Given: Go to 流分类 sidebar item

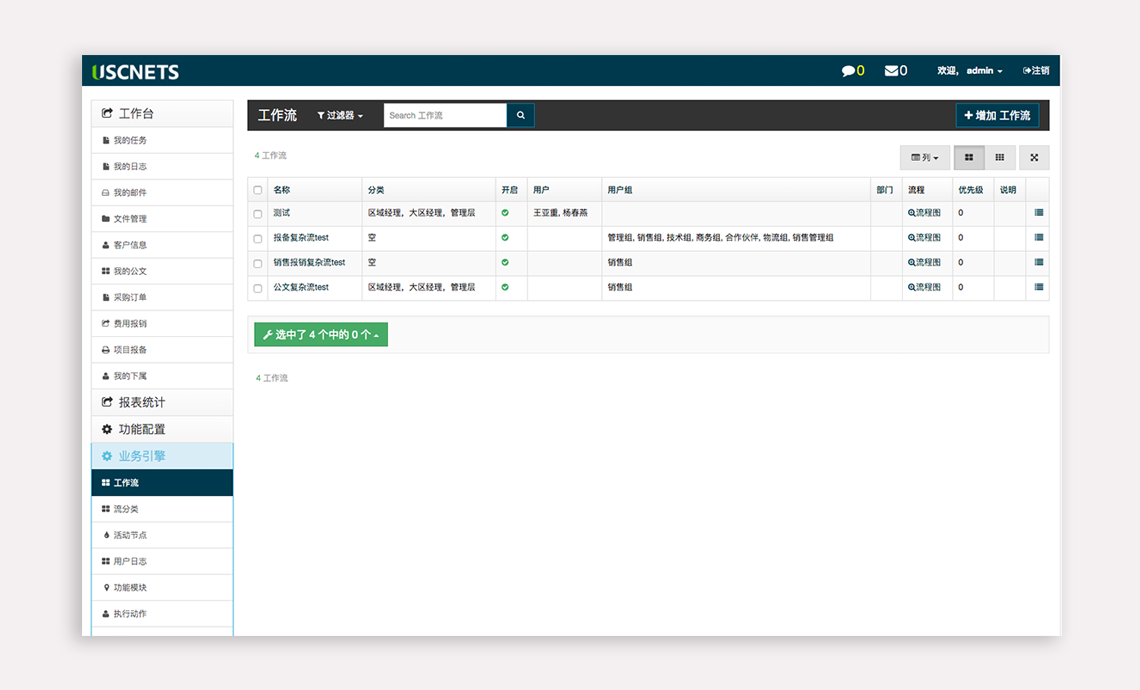Looking at the screenshot, I should tap(126, 509).
